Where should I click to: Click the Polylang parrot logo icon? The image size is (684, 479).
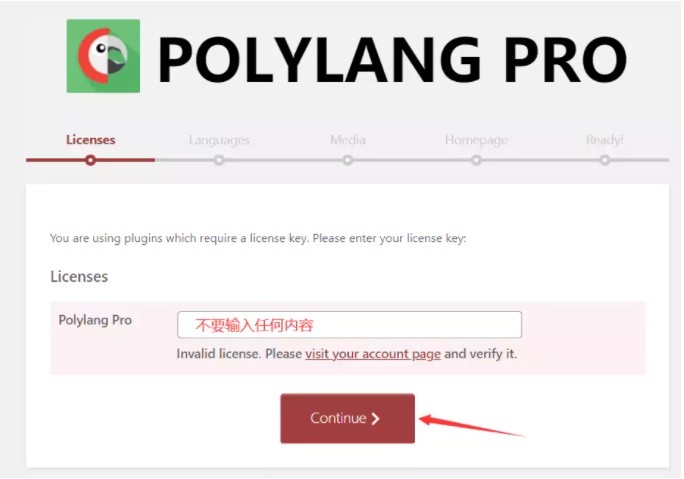pyautogui.click(x=103, y=56)
